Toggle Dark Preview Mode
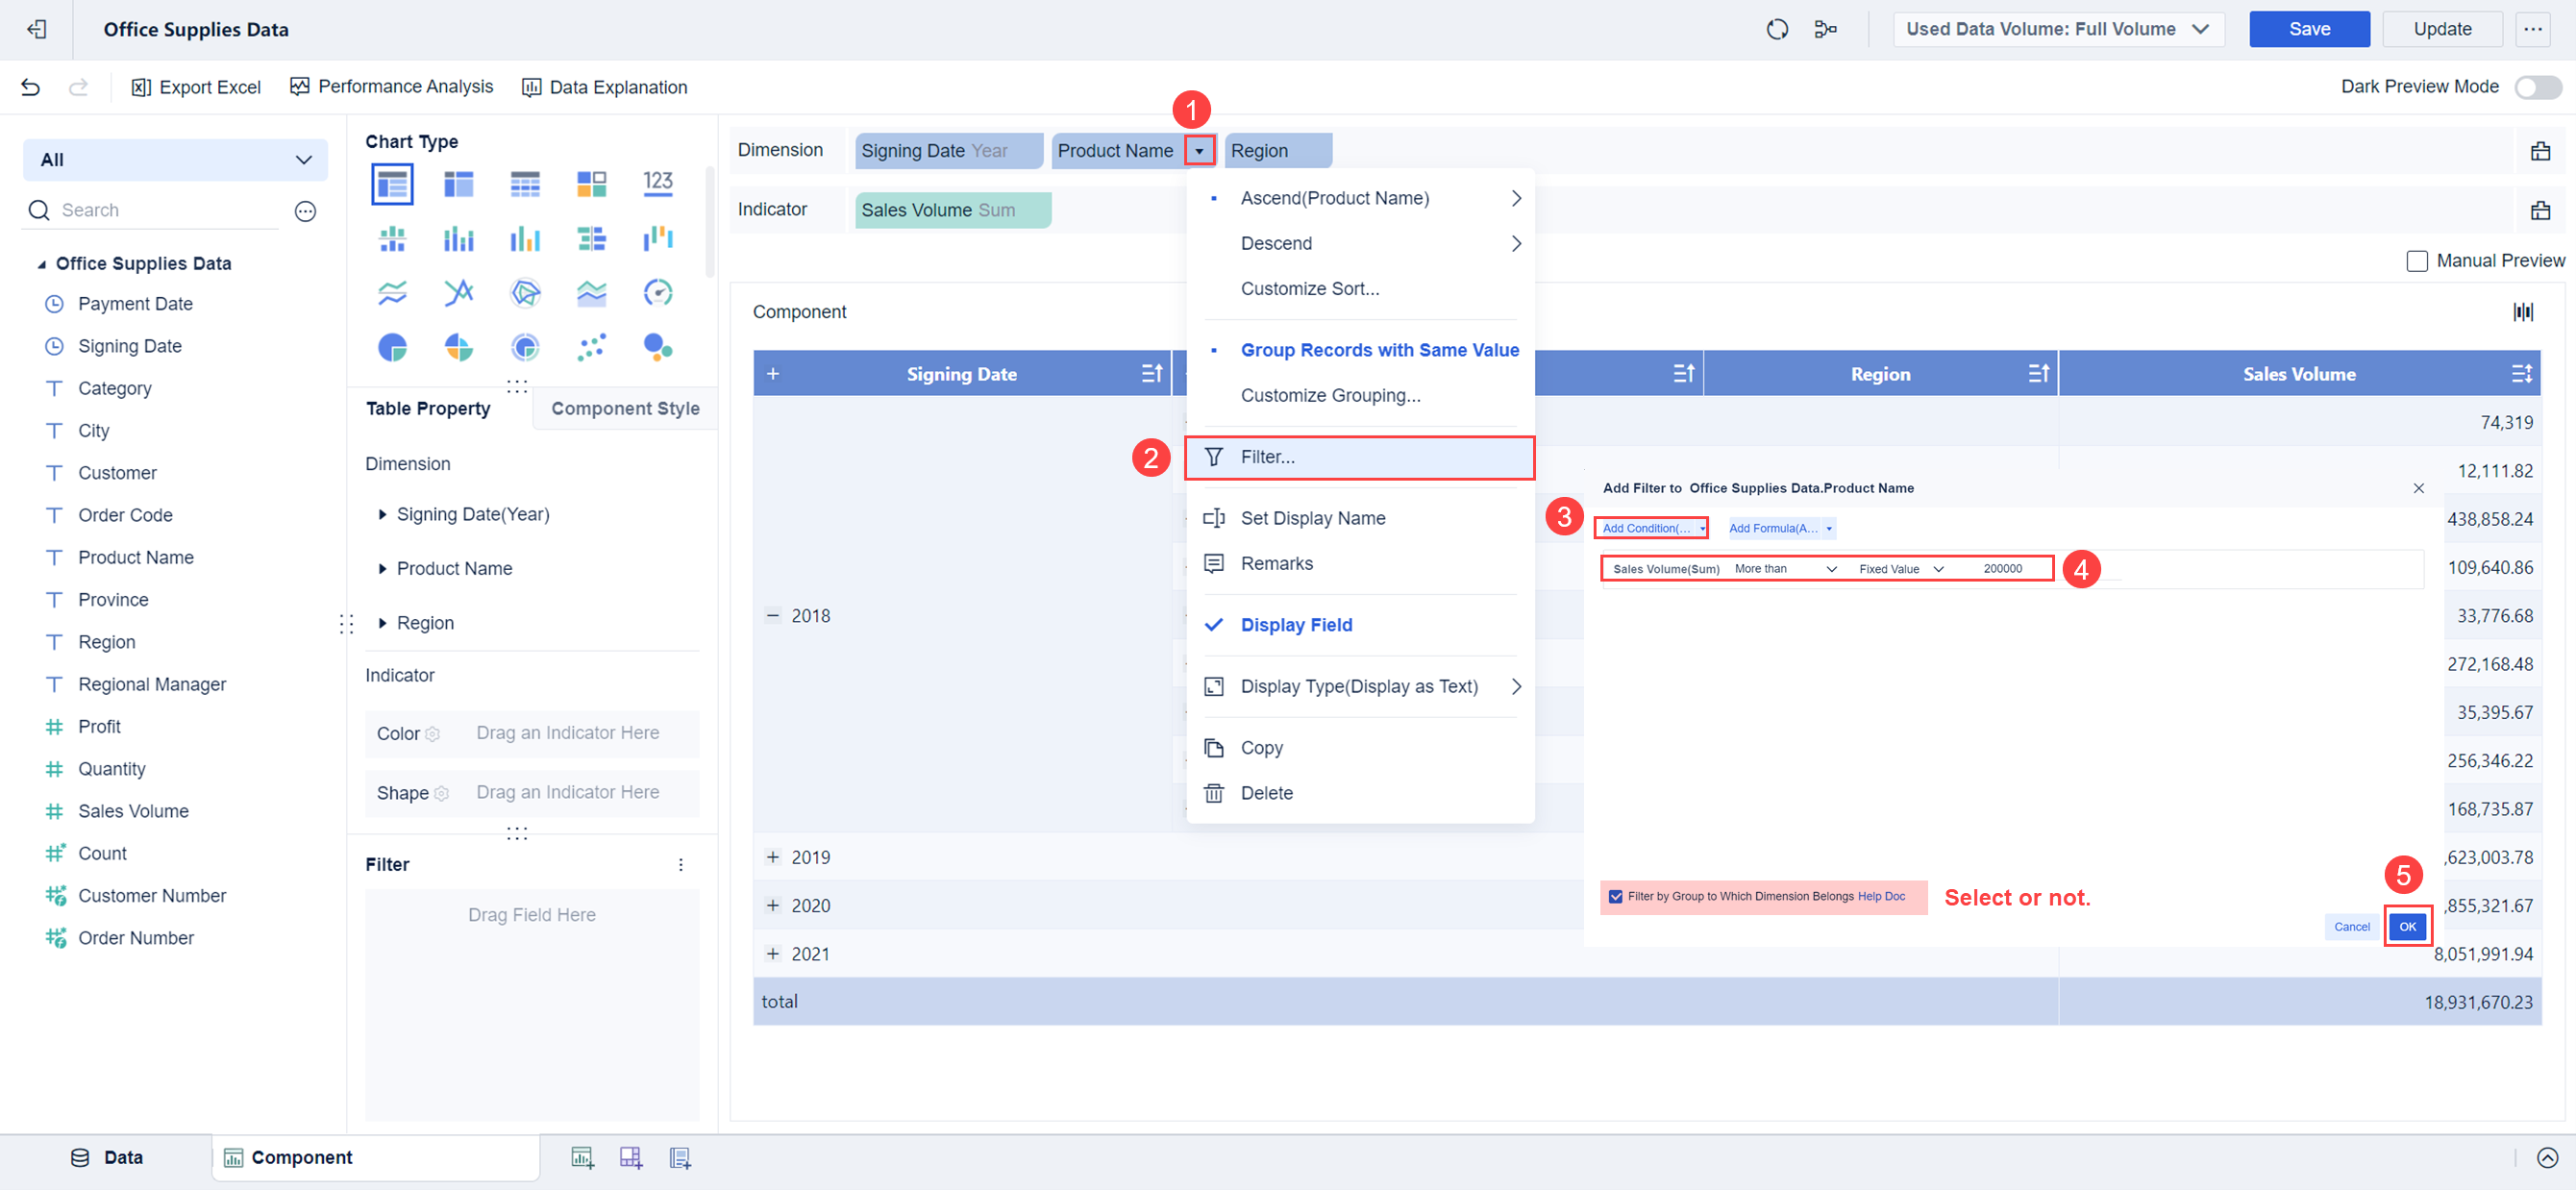This screenshot has height=1190, width=2576. coord(2537,87)
